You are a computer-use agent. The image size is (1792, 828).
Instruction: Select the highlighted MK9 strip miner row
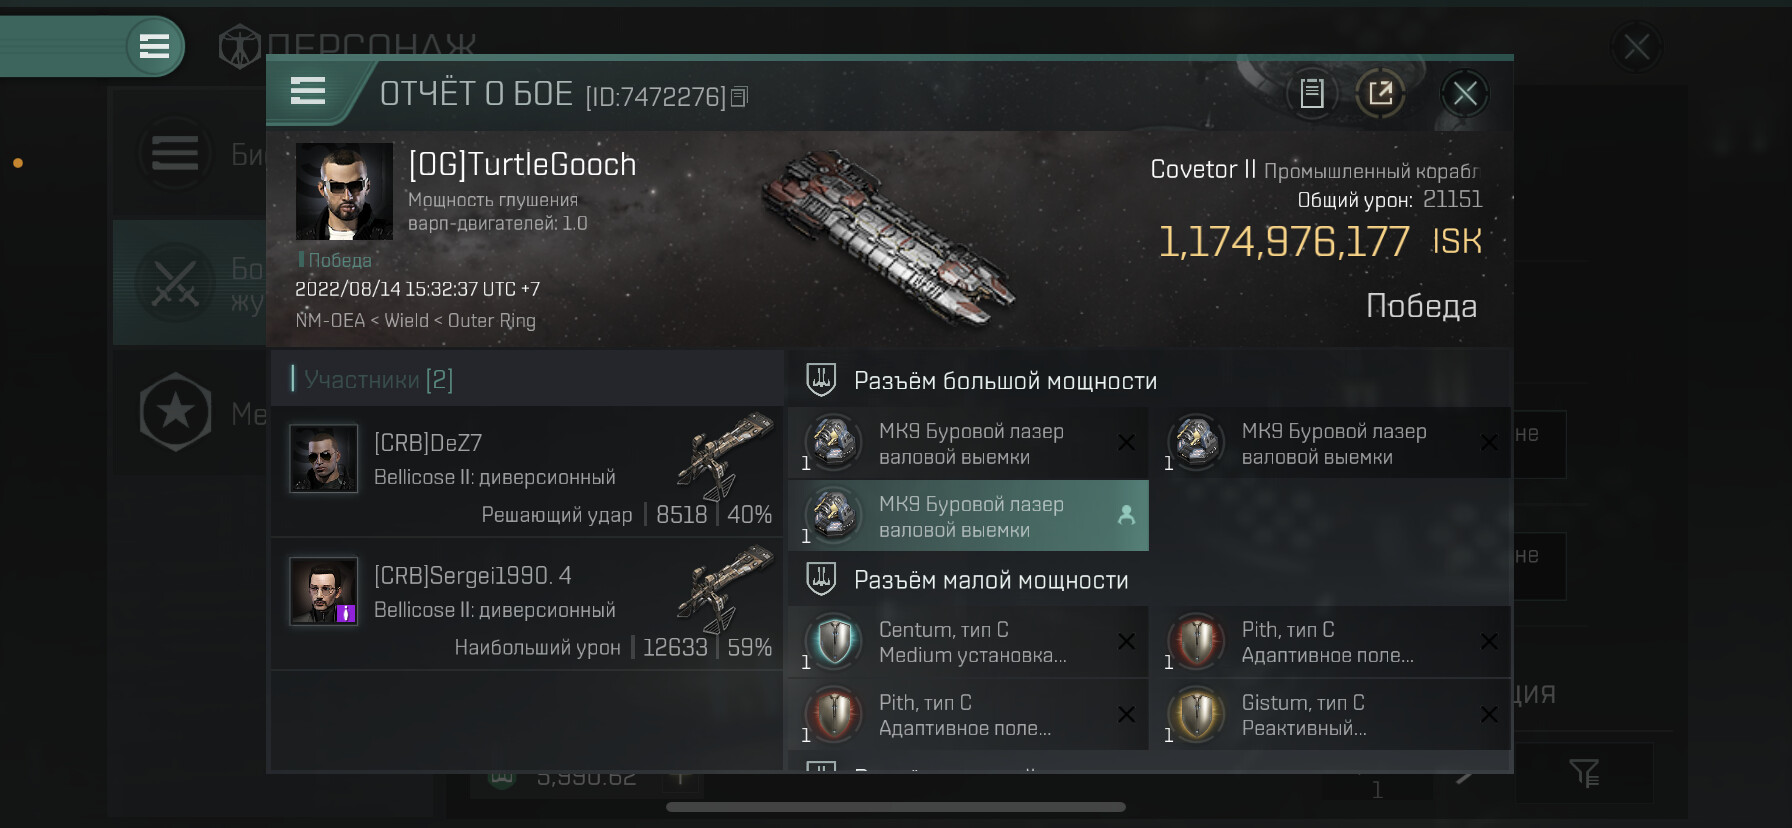click(968, 516)
